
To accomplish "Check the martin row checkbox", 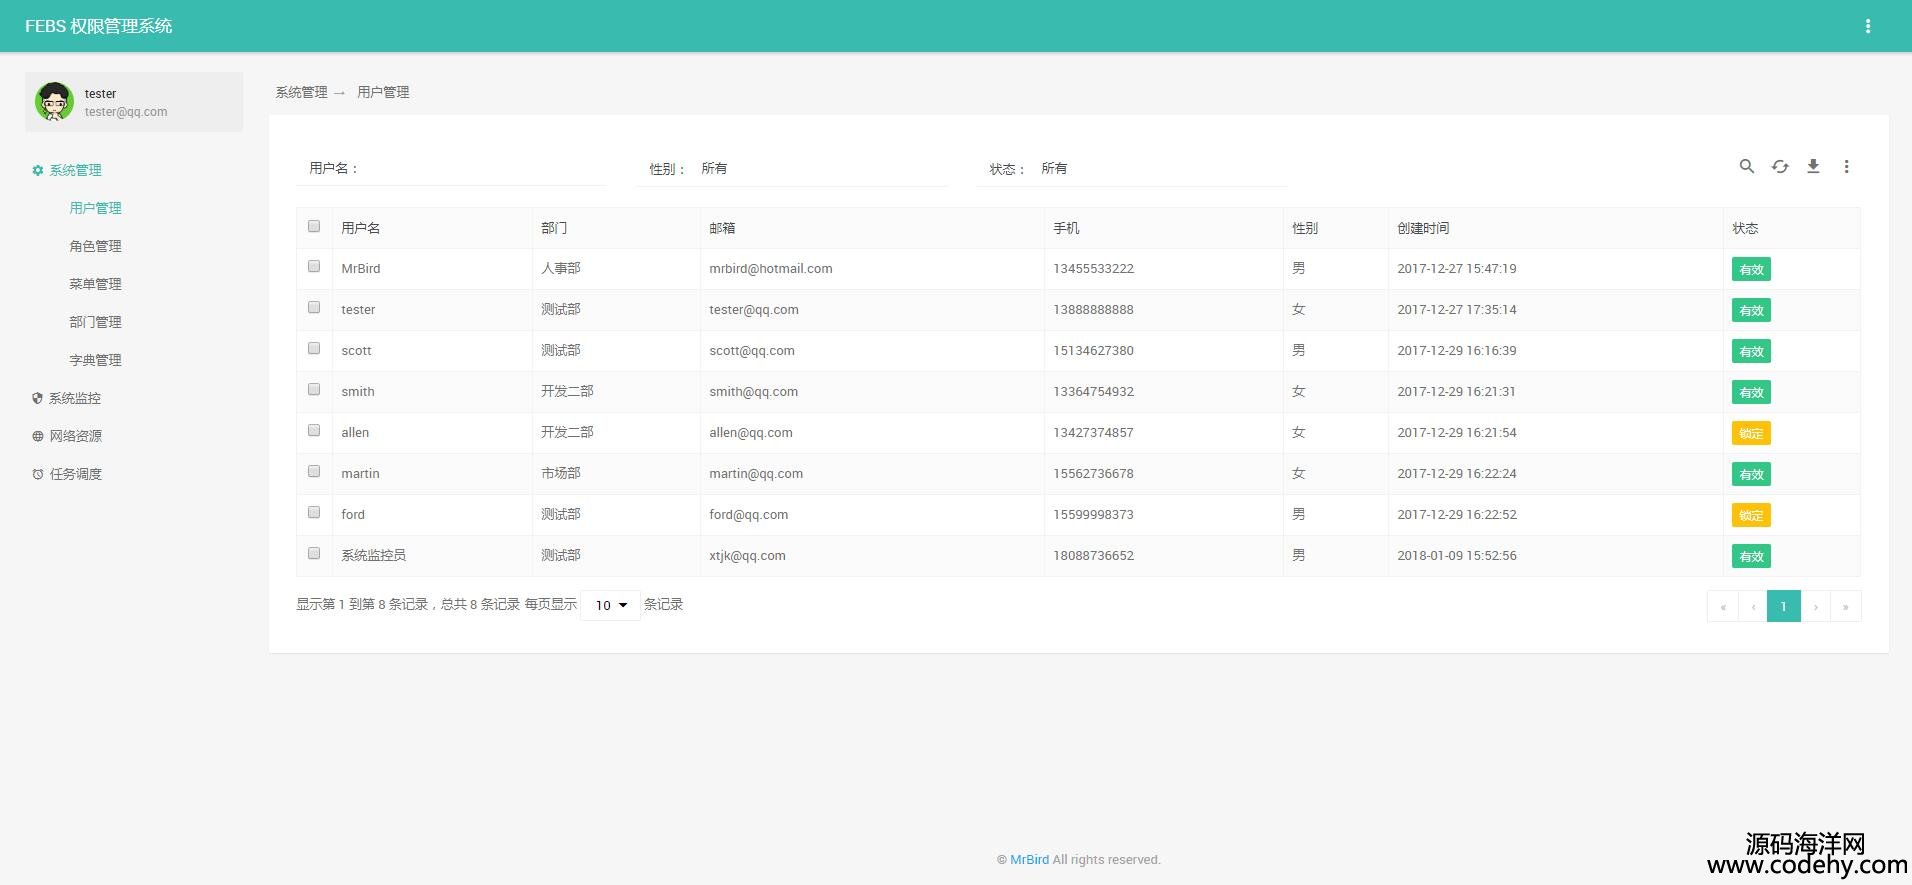I will (x=314, y=471).
